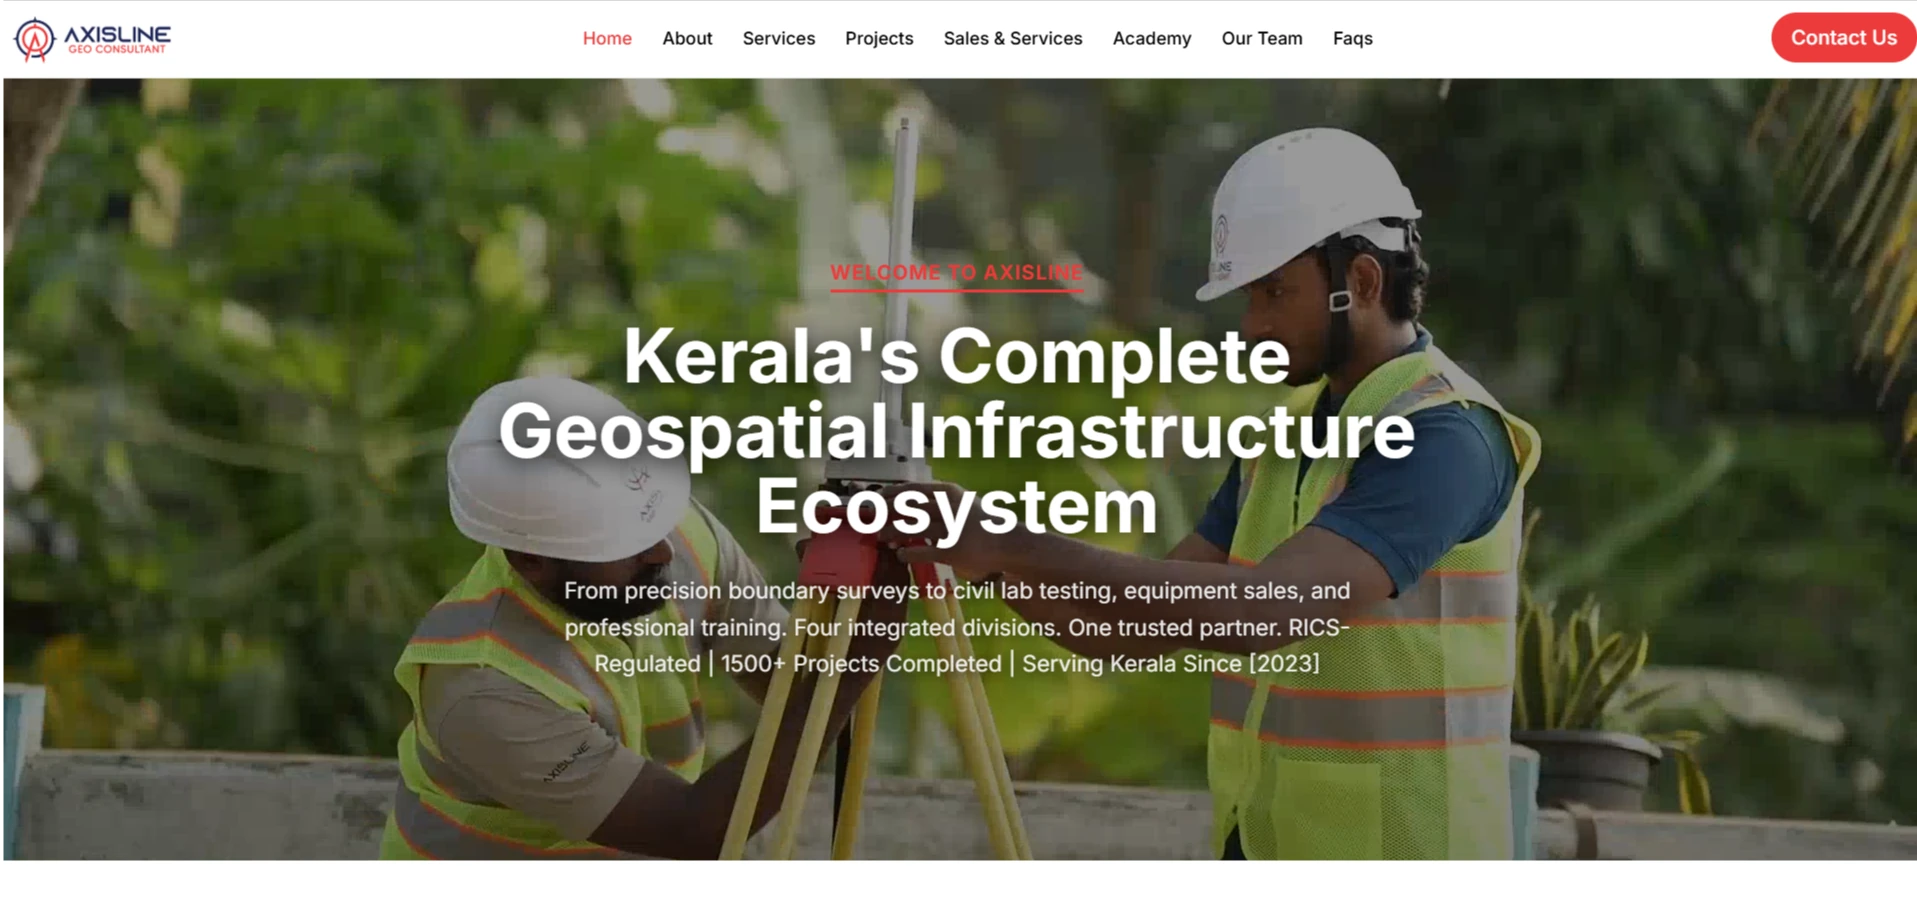Open the About page

point(687,38)
